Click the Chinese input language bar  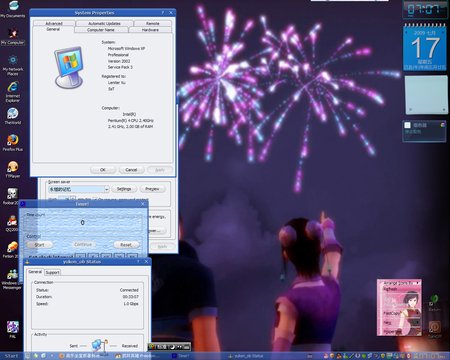tap(169, 347)
